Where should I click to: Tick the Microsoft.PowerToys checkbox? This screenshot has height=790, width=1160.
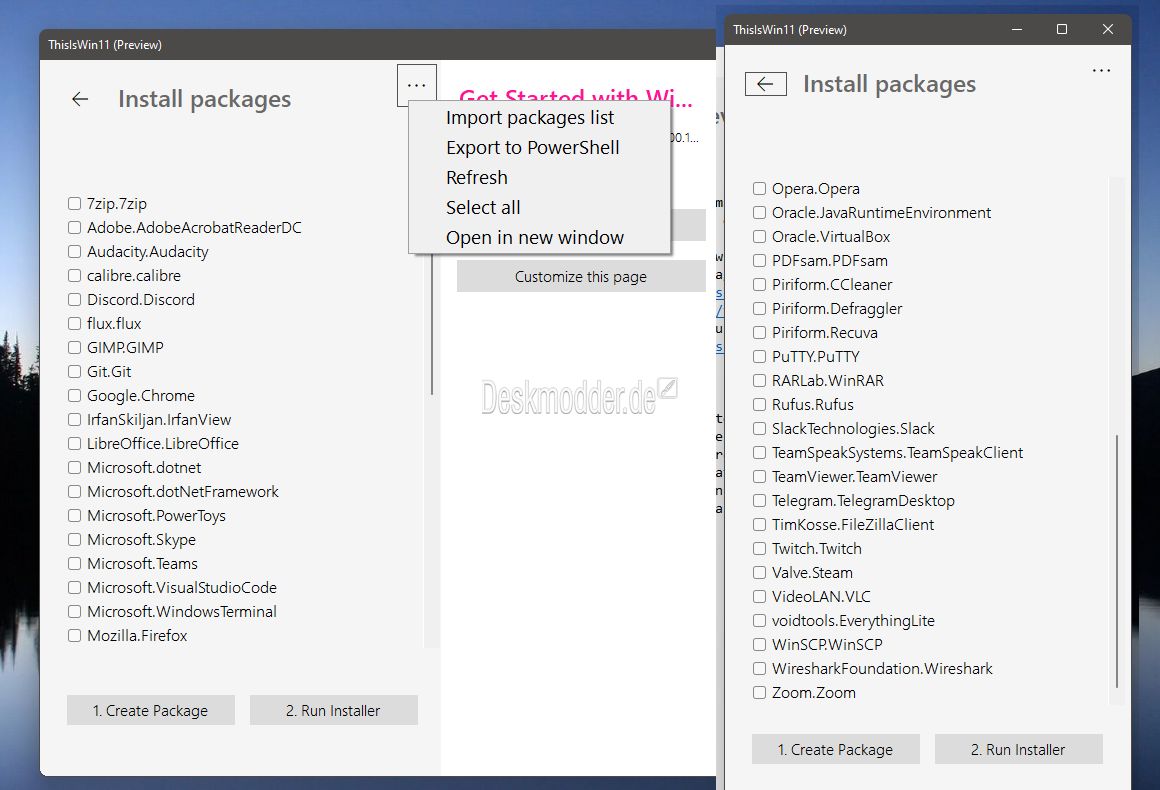(x=74, y=516)
